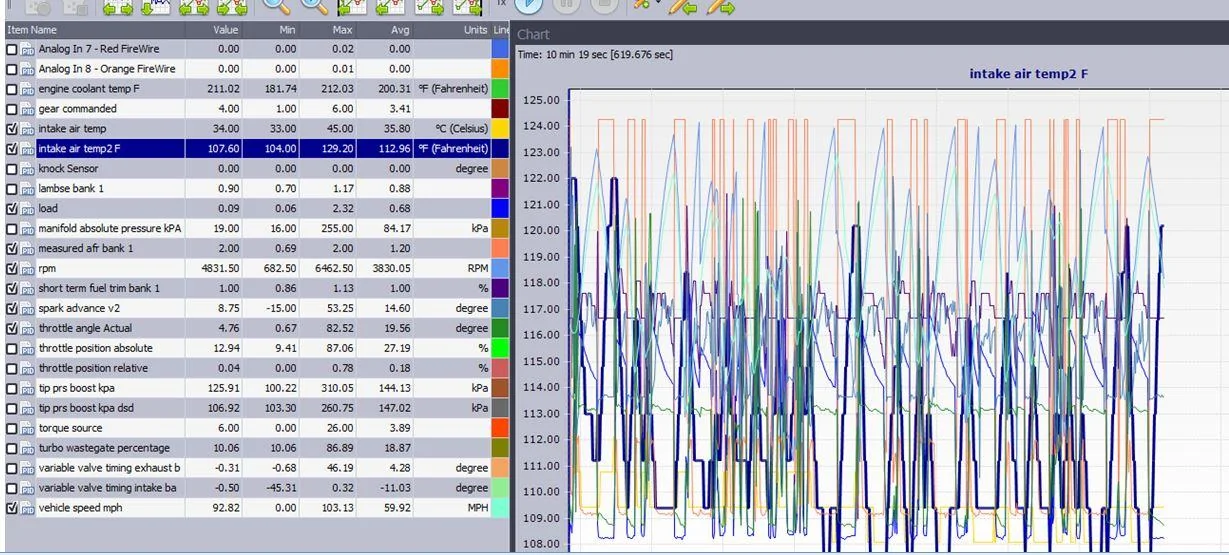This screenshot has width=1229, height=555.
Task: Enable the engine coolant temp F checkbox
Action: pyautogui.click(x=12, y=89)
